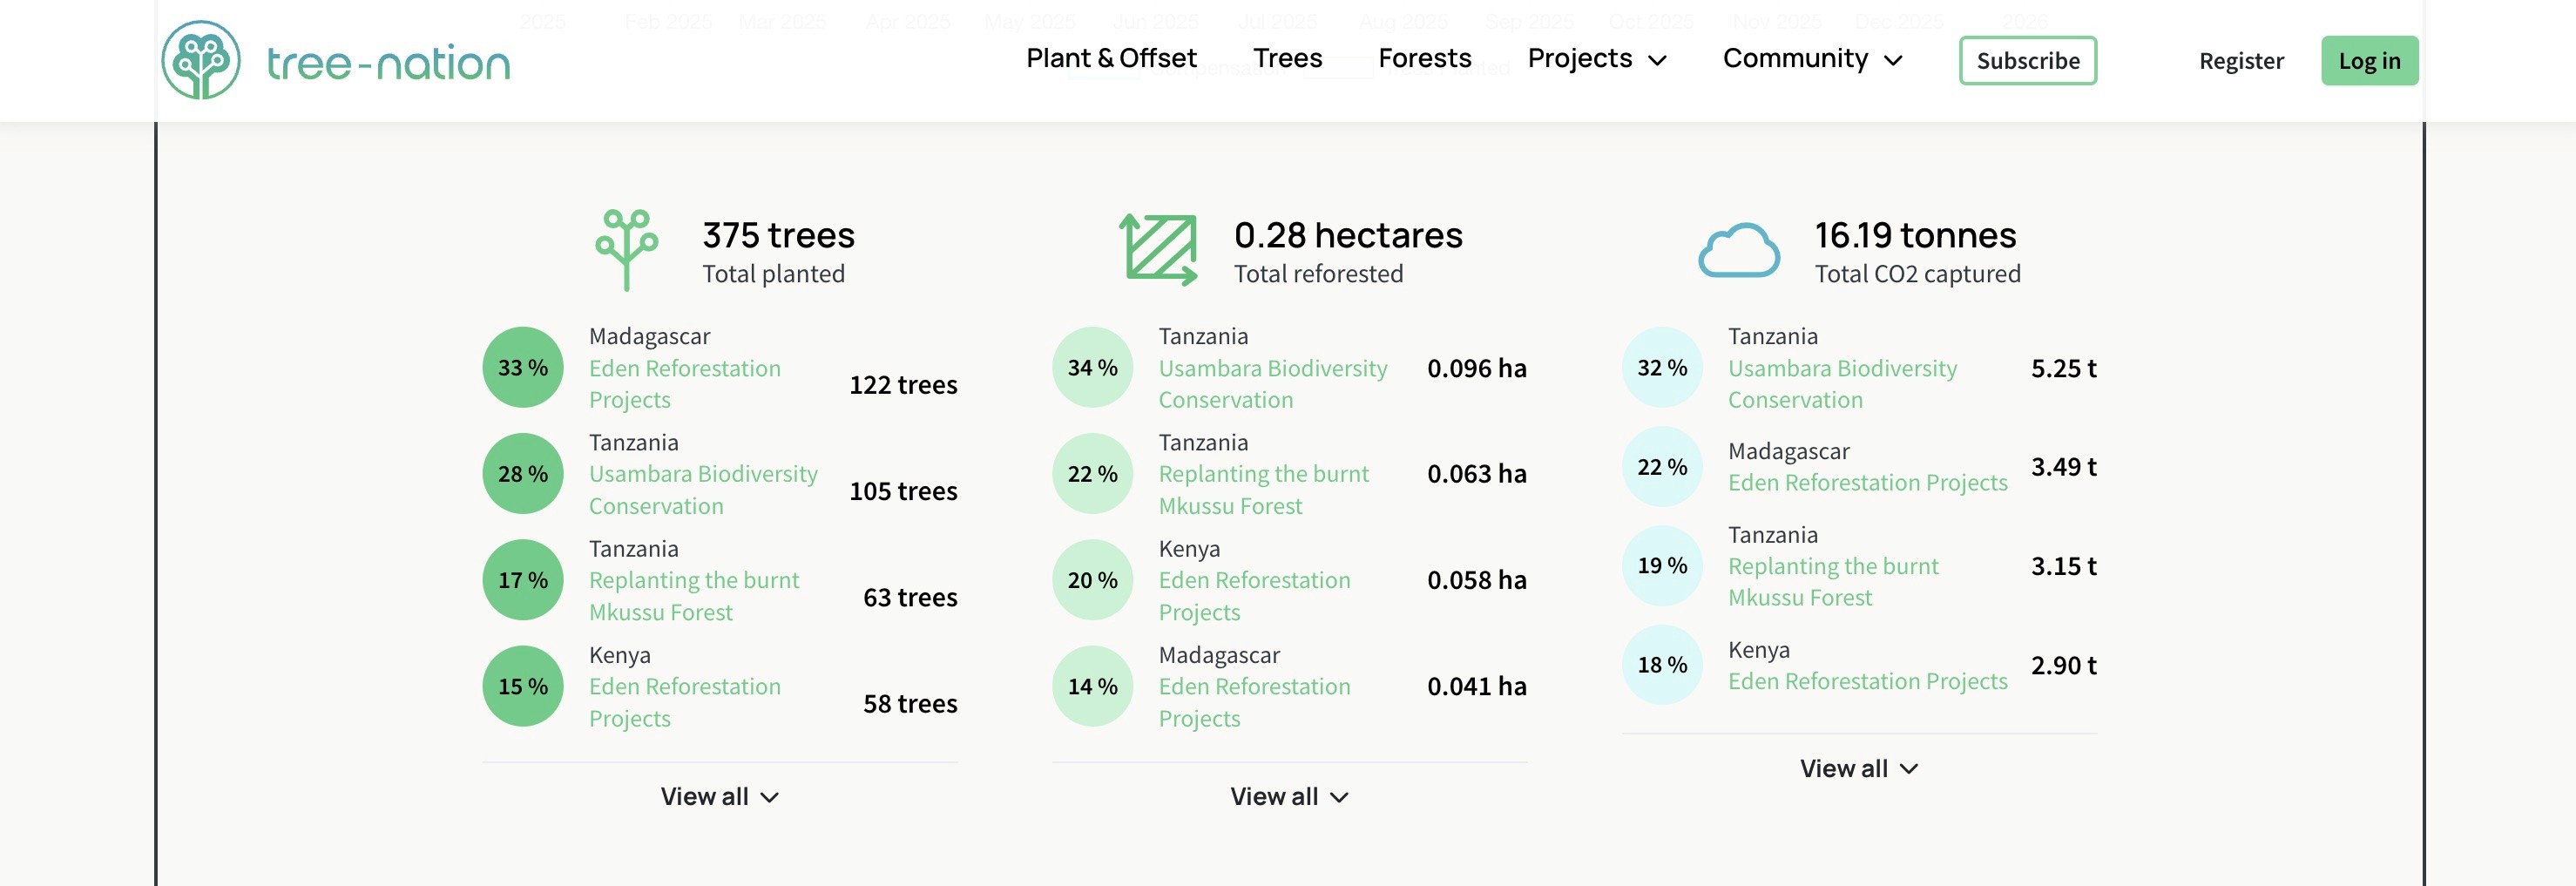Click the 32 % circle badge
2576x886 pixels.
pyautogui.click(x=1662, y=368)
